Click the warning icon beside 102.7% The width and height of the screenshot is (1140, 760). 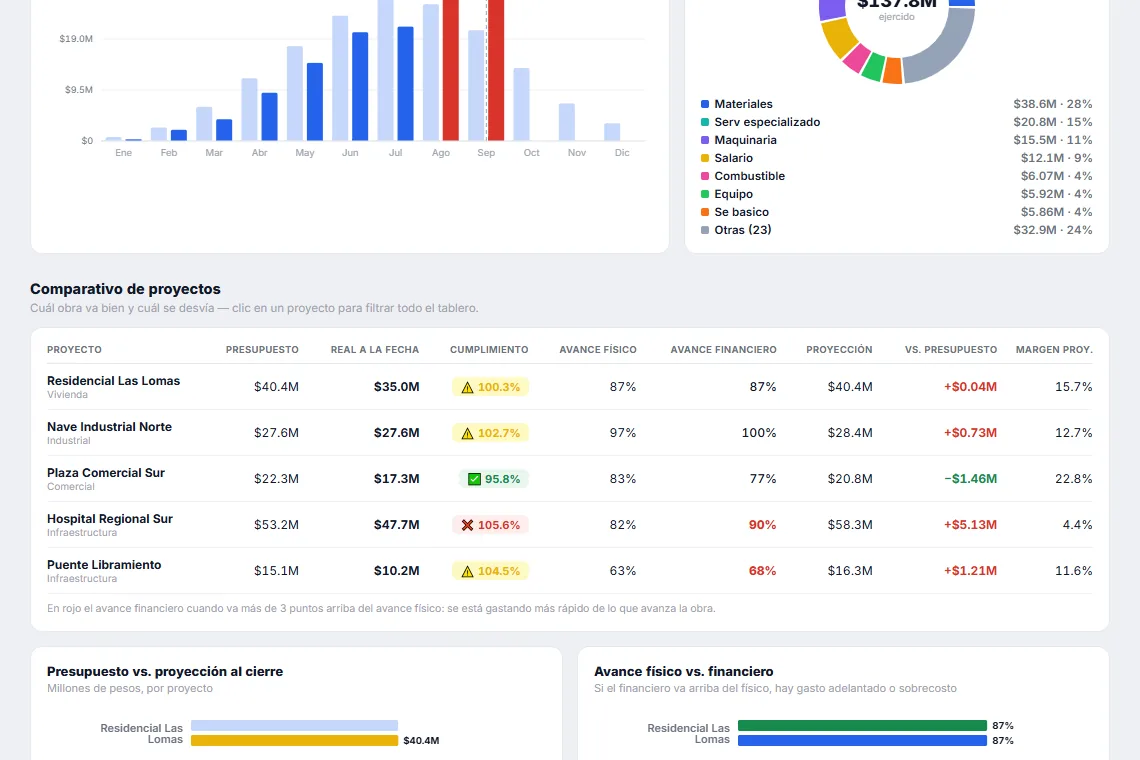point(467,433)
